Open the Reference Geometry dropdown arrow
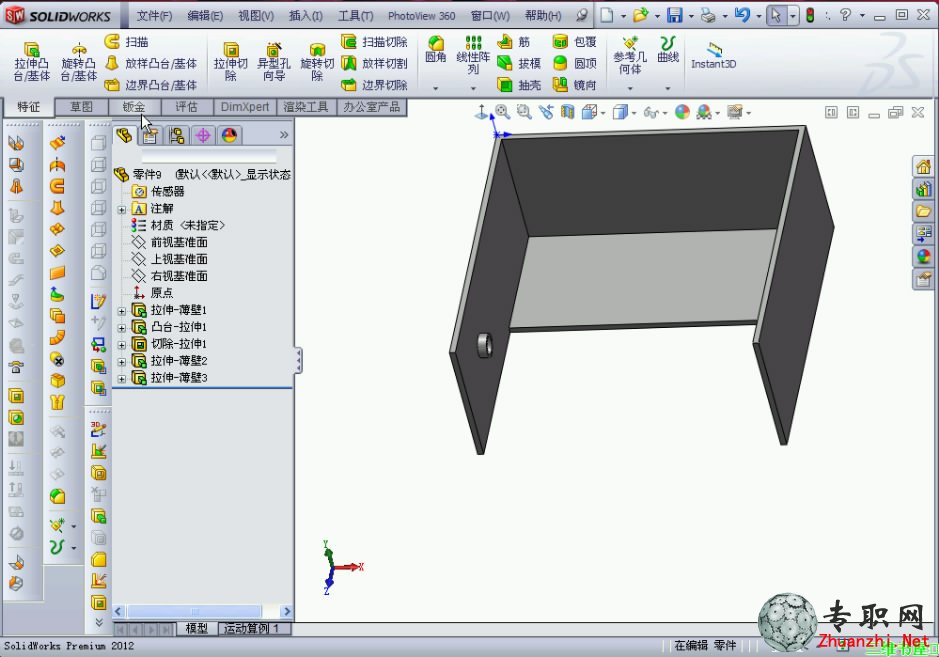This screenshot has width=939, height=657. click(x=630, y=89)
